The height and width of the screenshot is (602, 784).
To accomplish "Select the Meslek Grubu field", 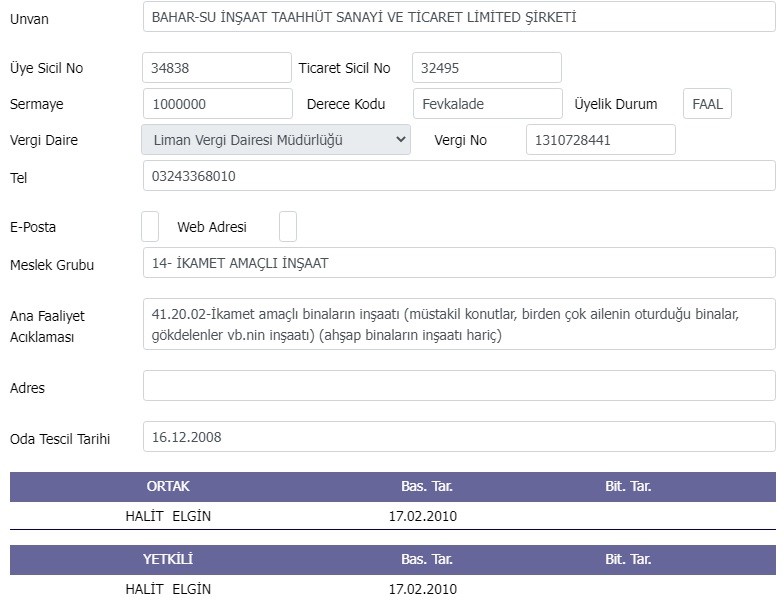I will point(459,262).
